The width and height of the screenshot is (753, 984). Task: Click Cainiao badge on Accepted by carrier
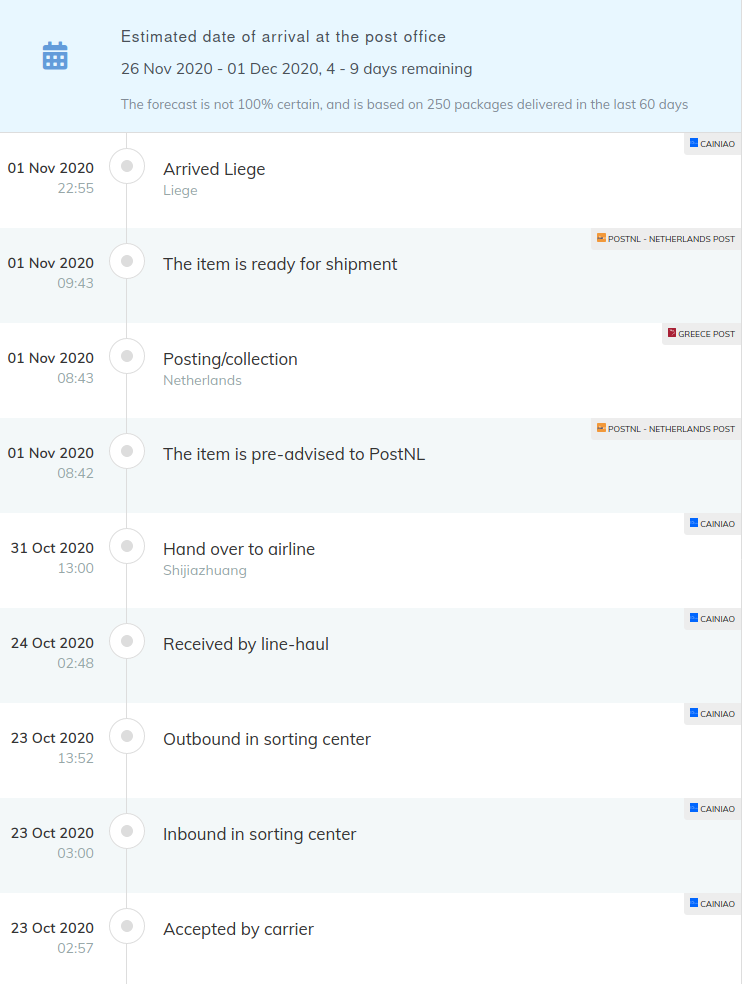[712, 904]
